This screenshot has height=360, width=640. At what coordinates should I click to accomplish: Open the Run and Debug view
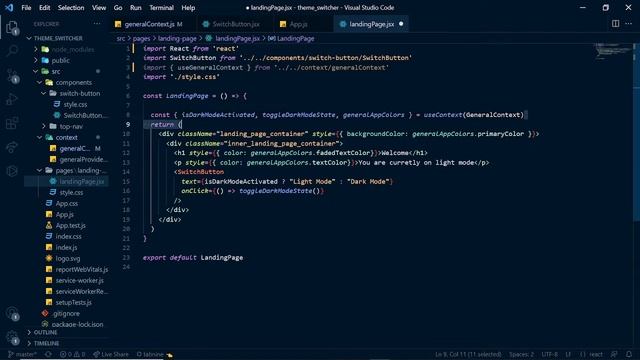click(12, 99)
